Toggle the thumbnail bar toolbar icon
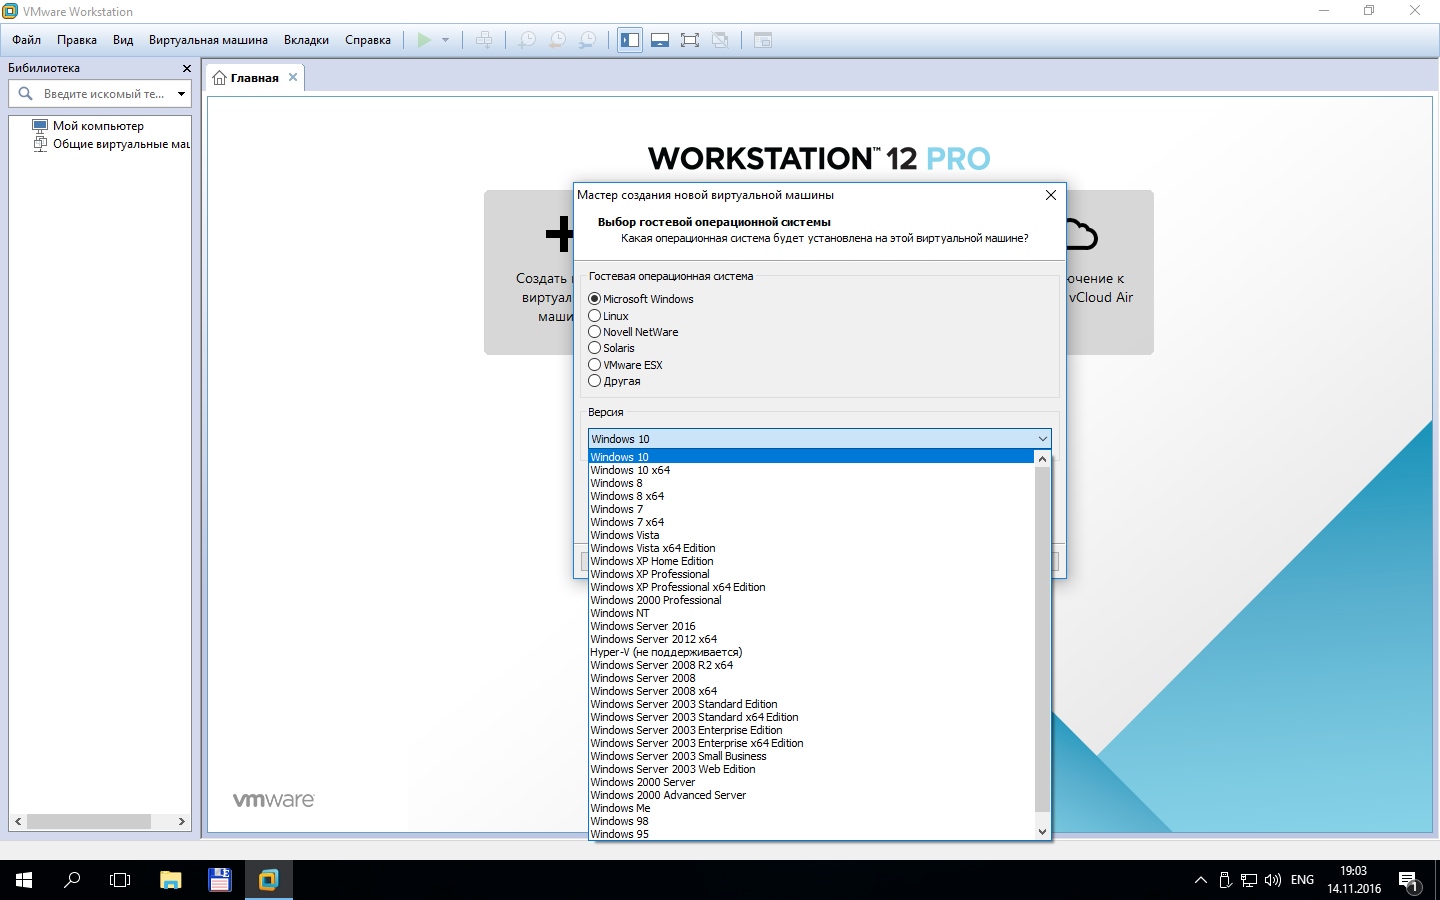This screenshot has width=1440, height=900. (660, 40)
